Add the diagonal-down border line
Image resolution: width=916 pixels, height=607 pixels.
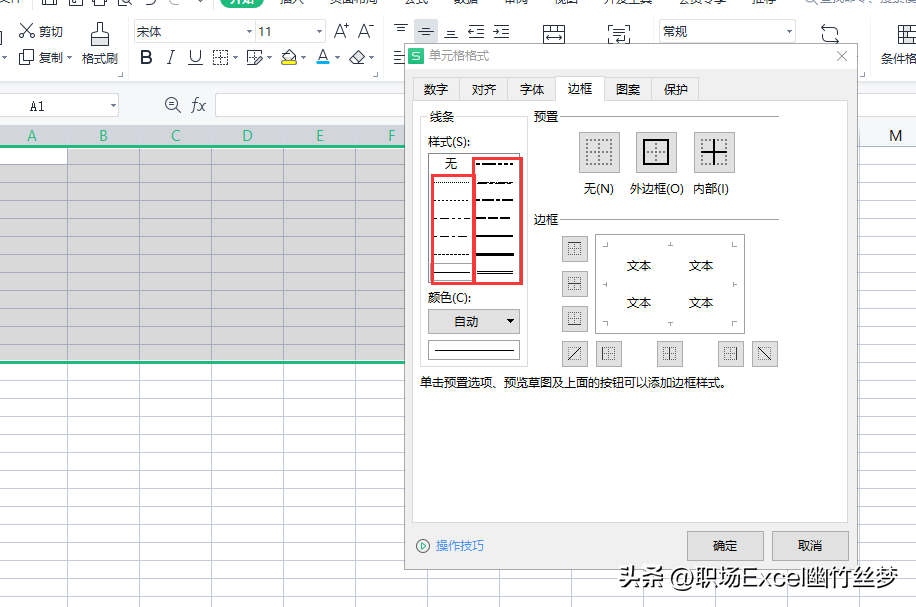coord(765,353)
